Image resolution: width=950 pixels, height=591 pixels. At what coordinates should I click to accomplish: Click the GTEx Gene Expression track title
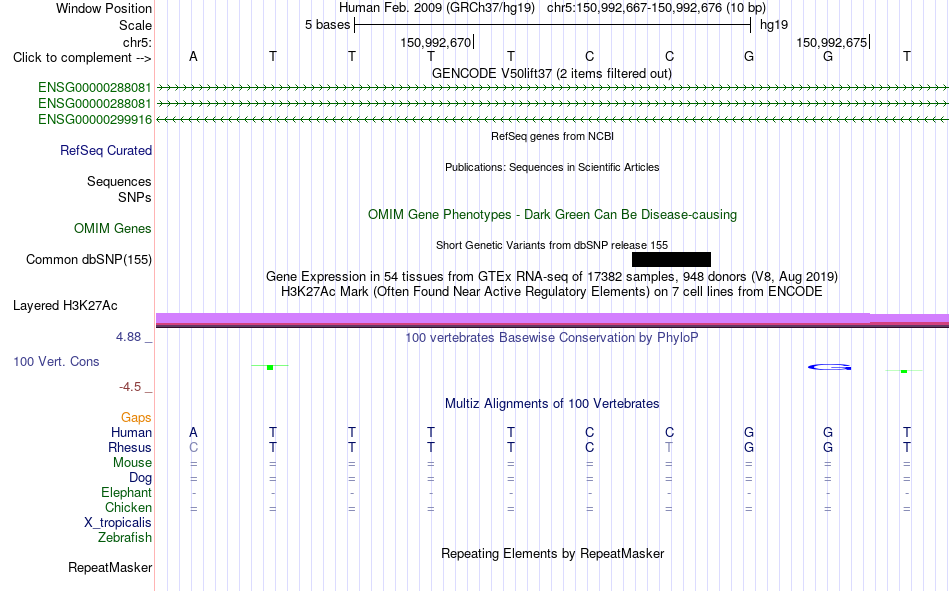coord(551,276)
